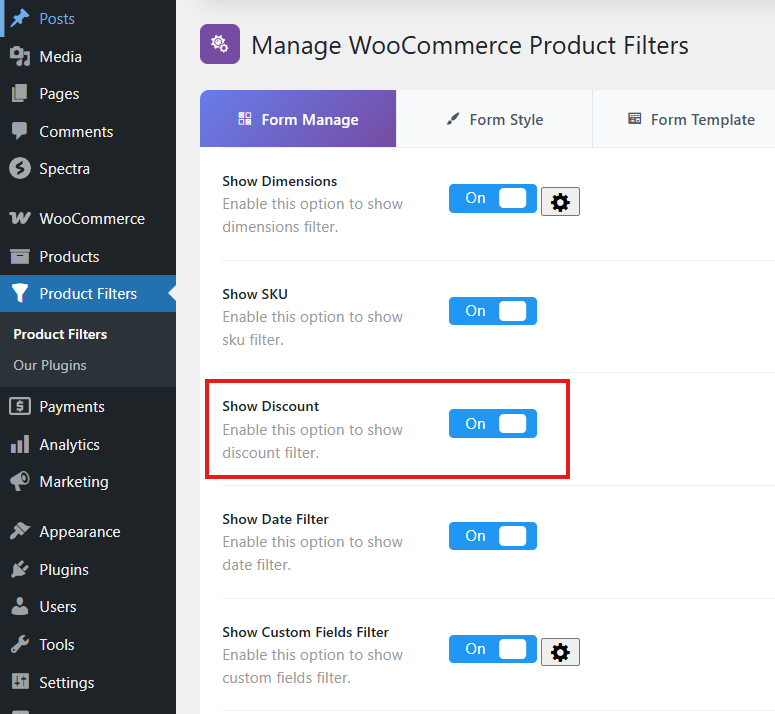Turn off the Show Discount switch
775x714 pixels.
(x=493, y=423)
